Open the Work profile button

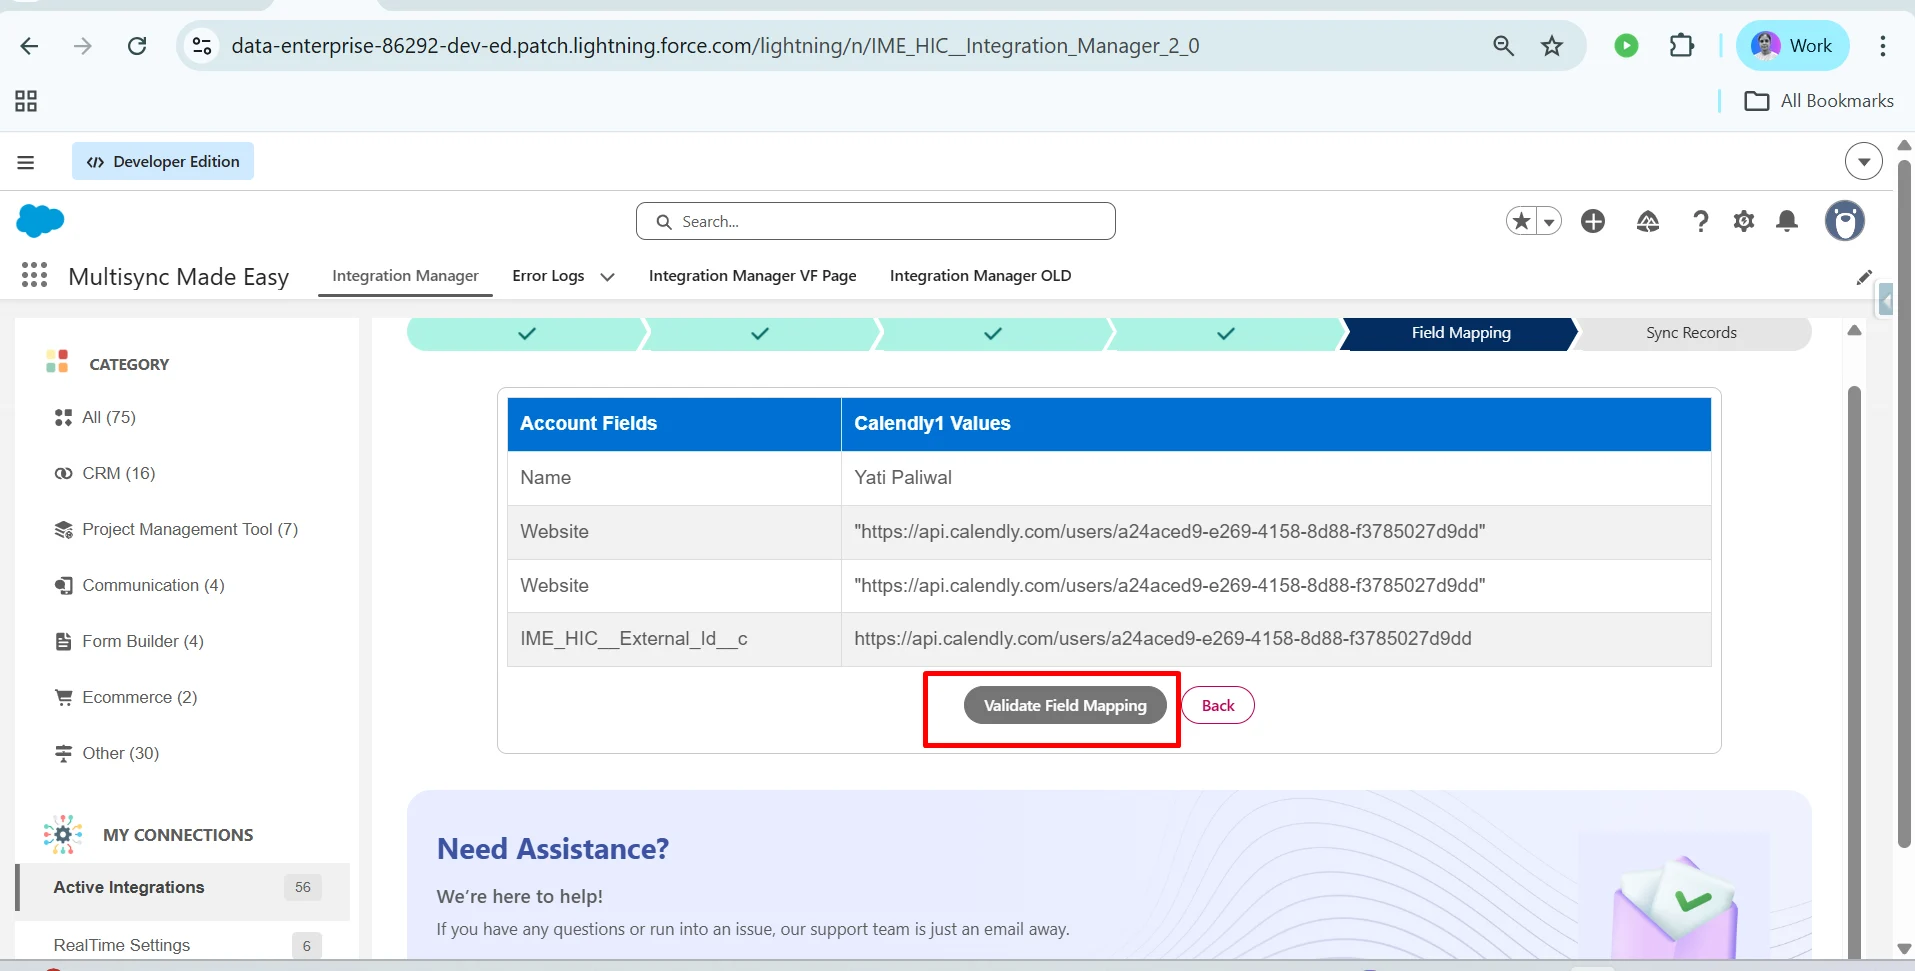[x=1792, y=46]
